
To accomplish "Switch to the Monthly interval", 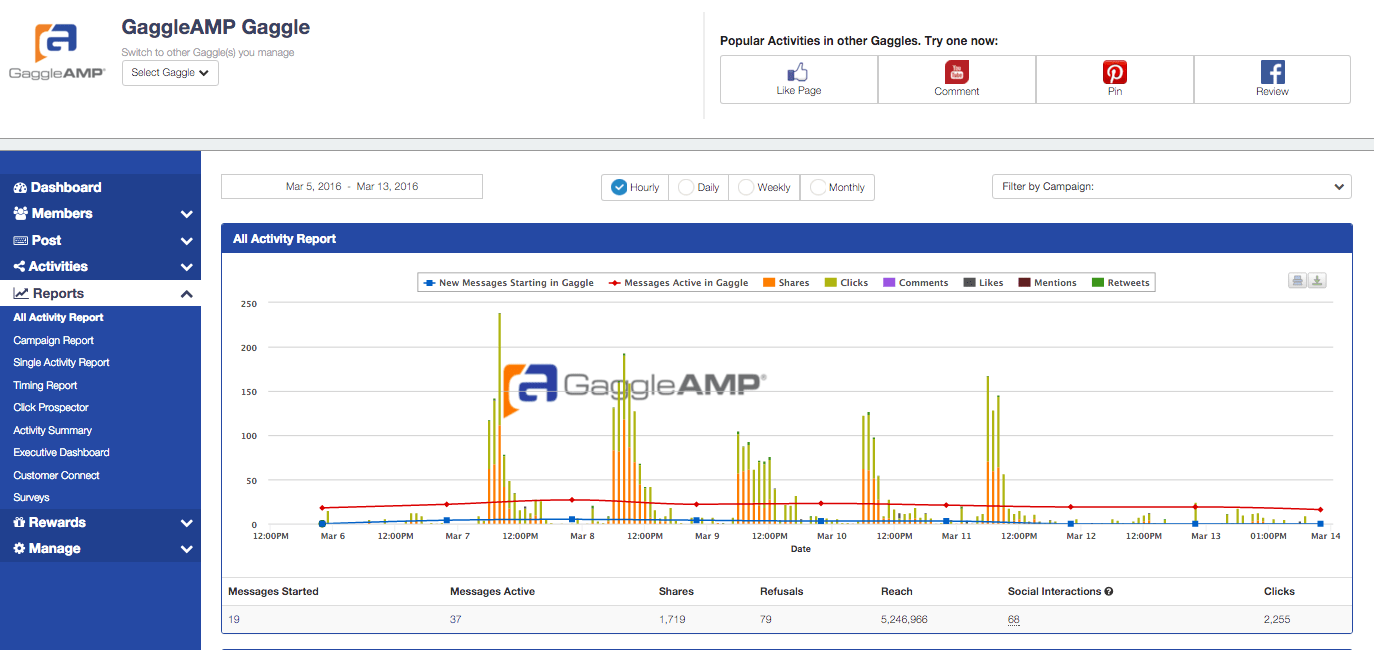I will [x=819, y=187].
